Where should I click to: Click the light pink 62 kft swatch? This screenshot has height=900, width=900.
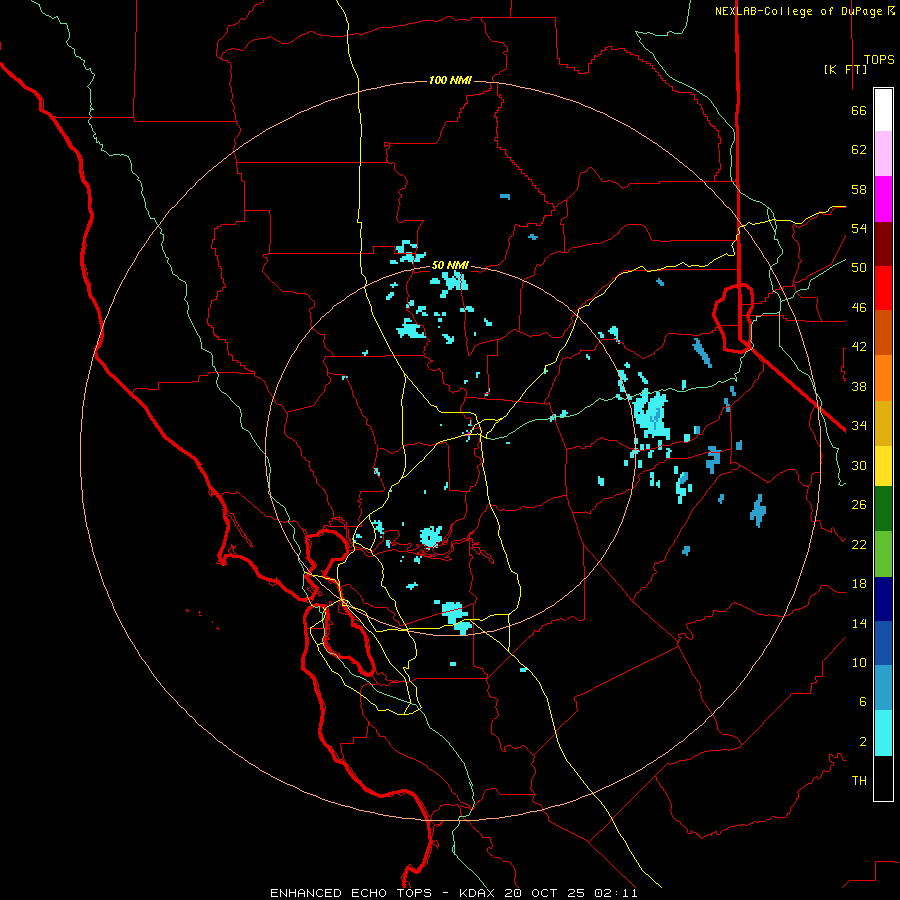[883, 153]
